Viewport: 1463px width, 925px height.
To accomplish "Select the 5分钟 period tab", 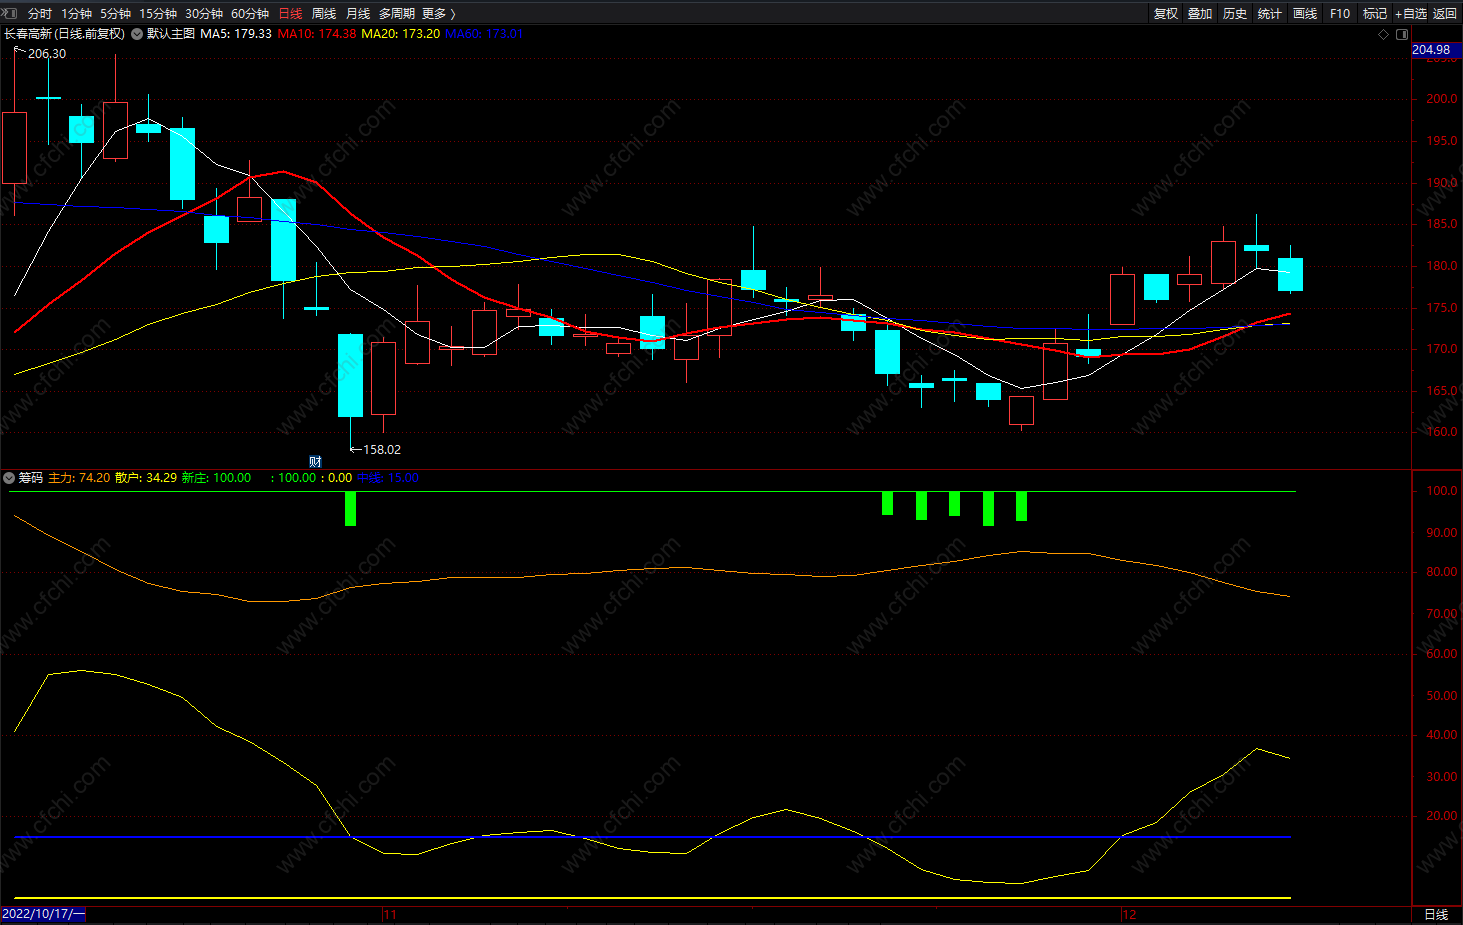I will pyautogui.click(x=115, y=14).
